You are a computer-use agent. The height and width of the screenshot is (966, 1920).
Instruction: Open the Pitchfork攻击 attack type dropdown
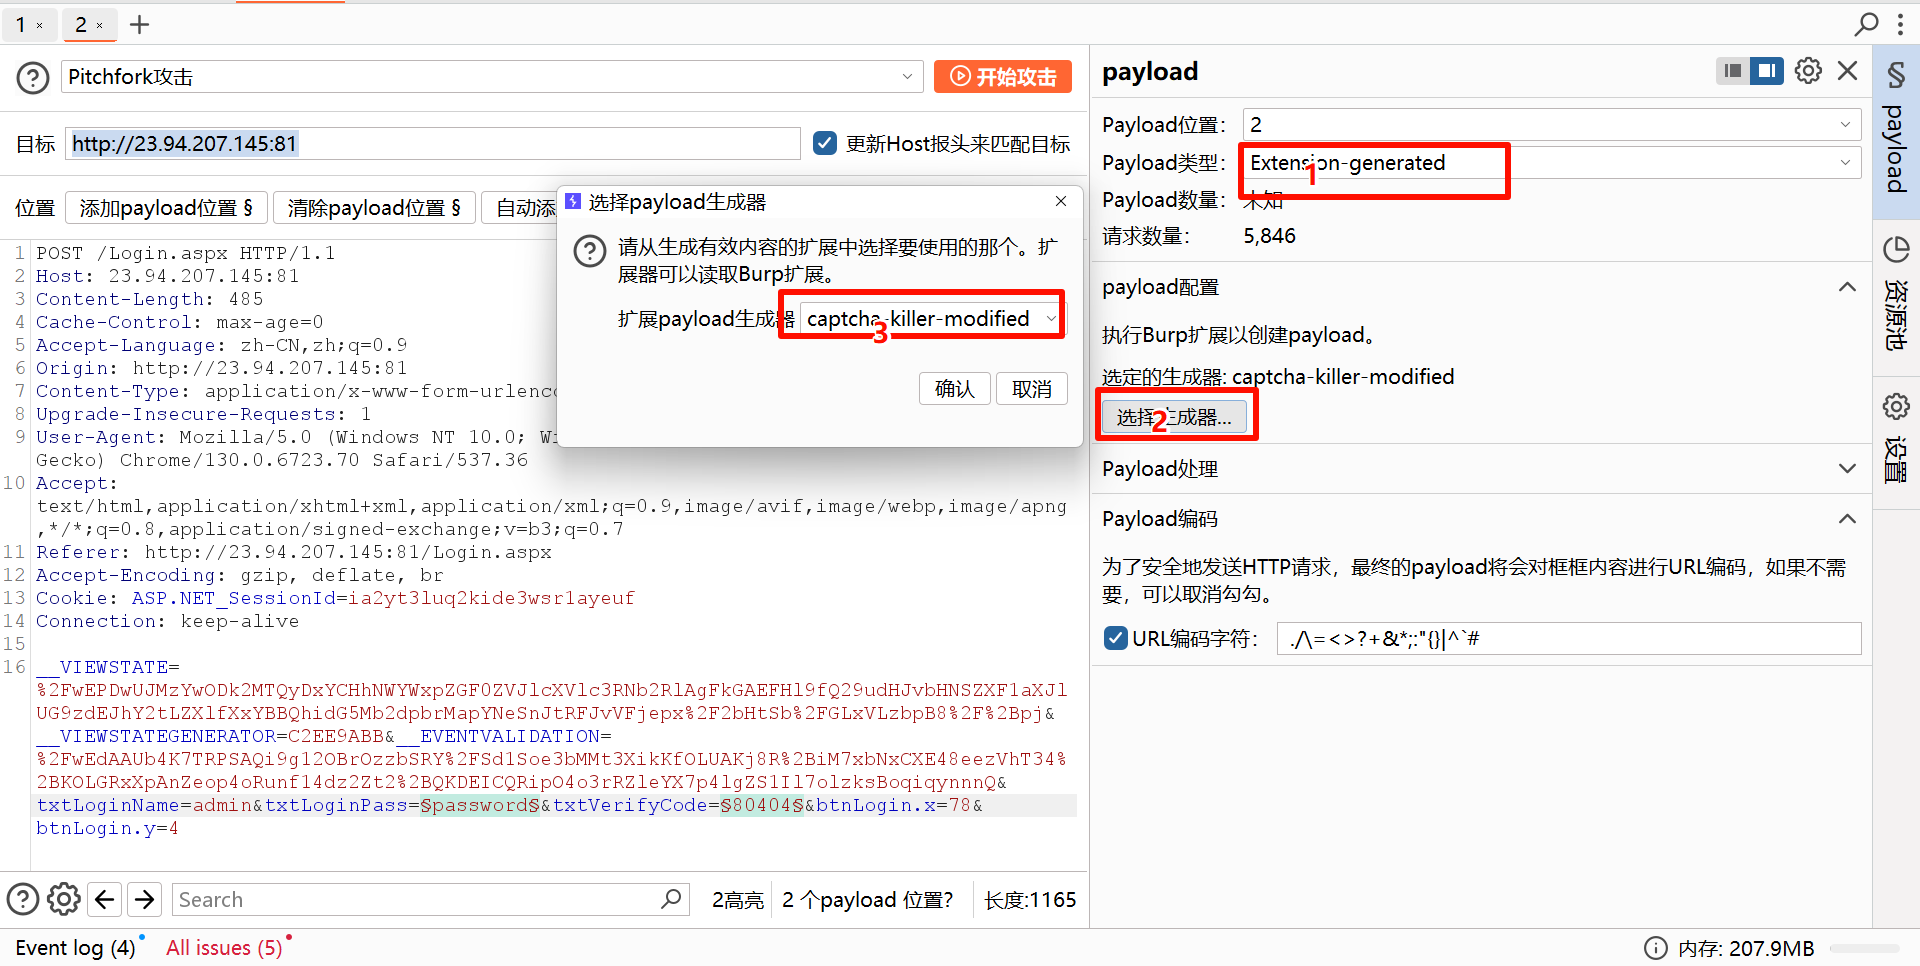point(492,77)
